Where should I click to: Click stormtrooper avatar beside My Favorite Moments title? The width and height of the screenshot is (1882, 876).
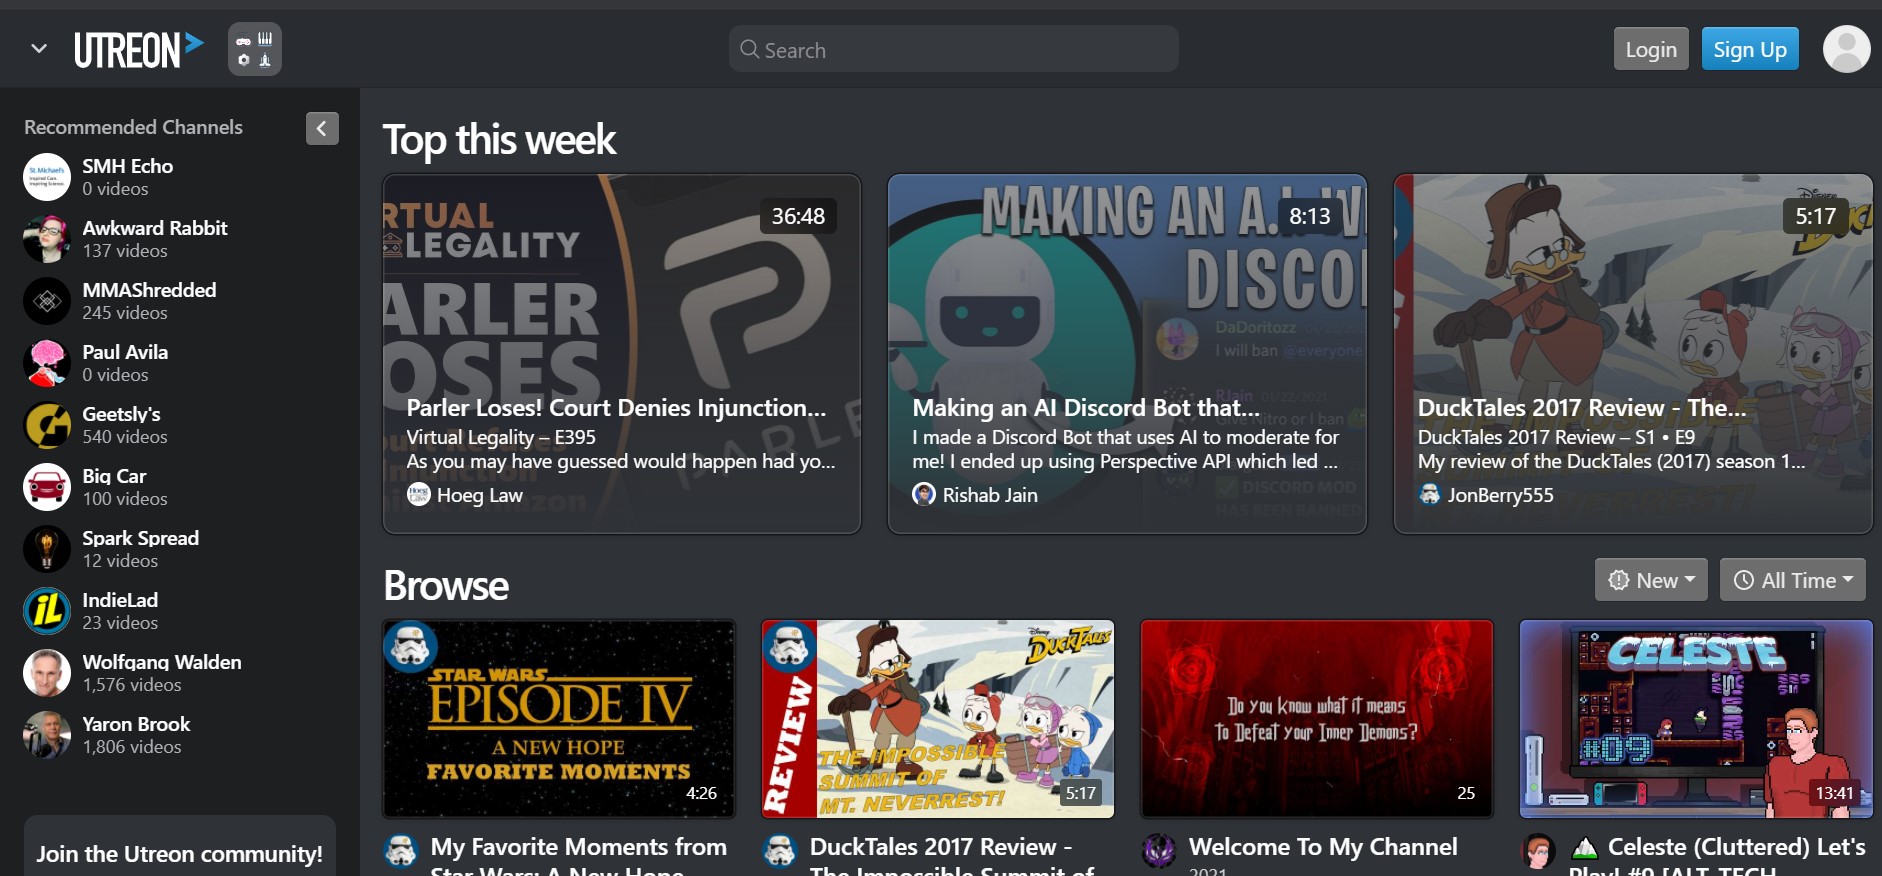click(401, 851)
